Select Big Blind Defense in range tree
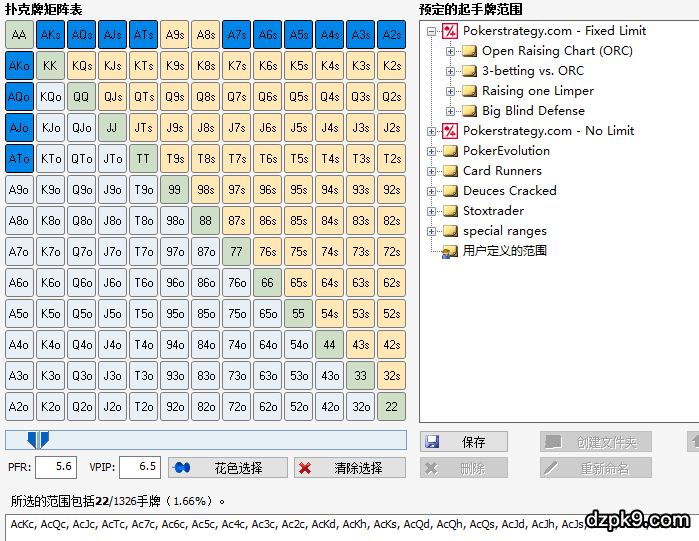Screen dimensions: 699x541 click(533, 111)
